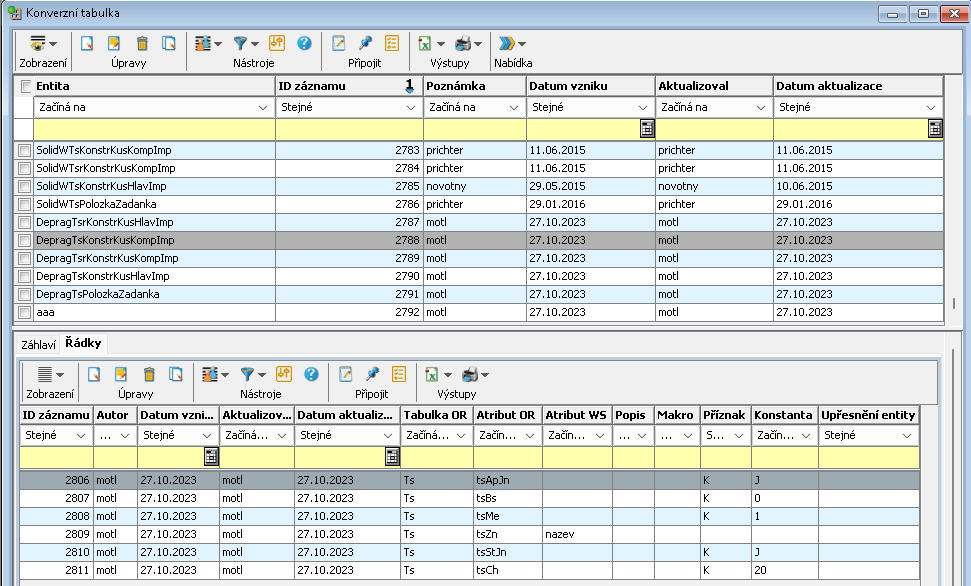The height and width of the screenshot is (586, 971).
Task: Toggle the select-all checkbox in Entita header
Action: point(25,87)
